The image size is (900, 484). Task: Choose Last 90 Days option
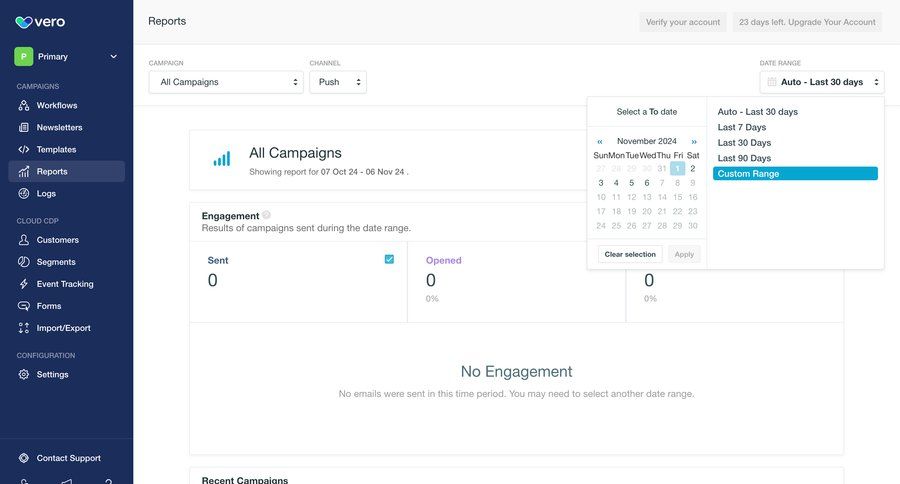744,158
